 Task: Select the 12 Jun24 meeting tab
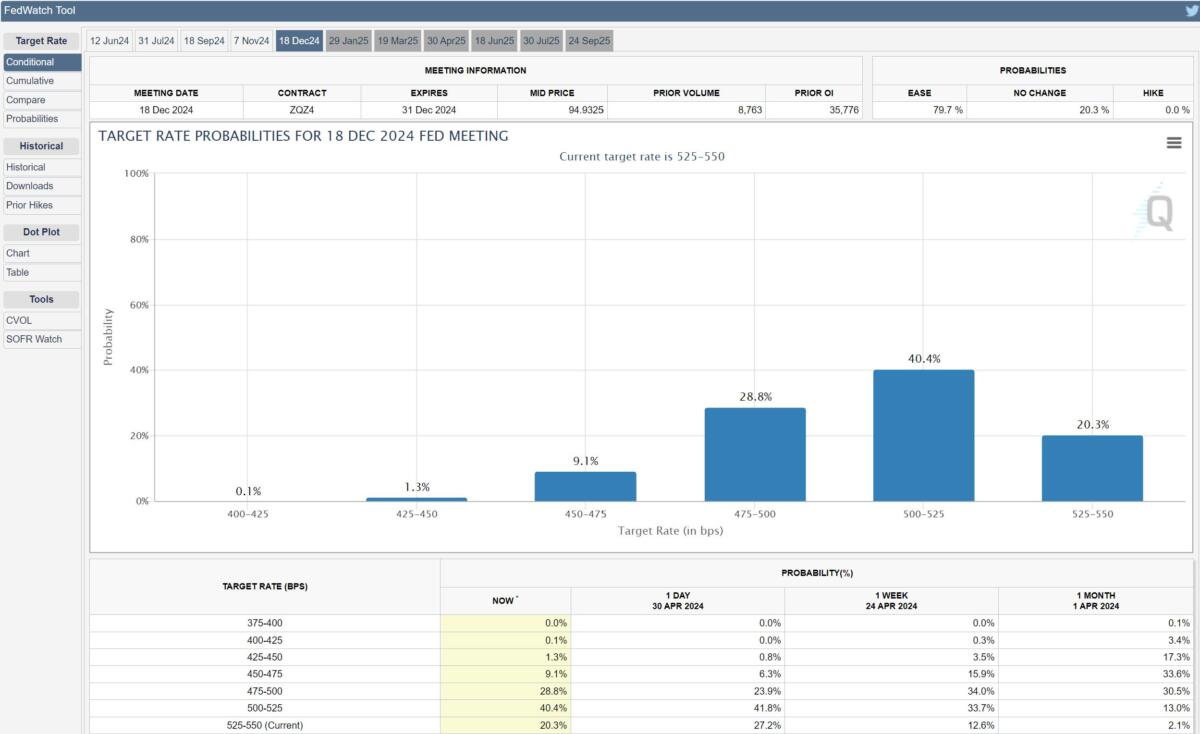(x=109, y=41)
